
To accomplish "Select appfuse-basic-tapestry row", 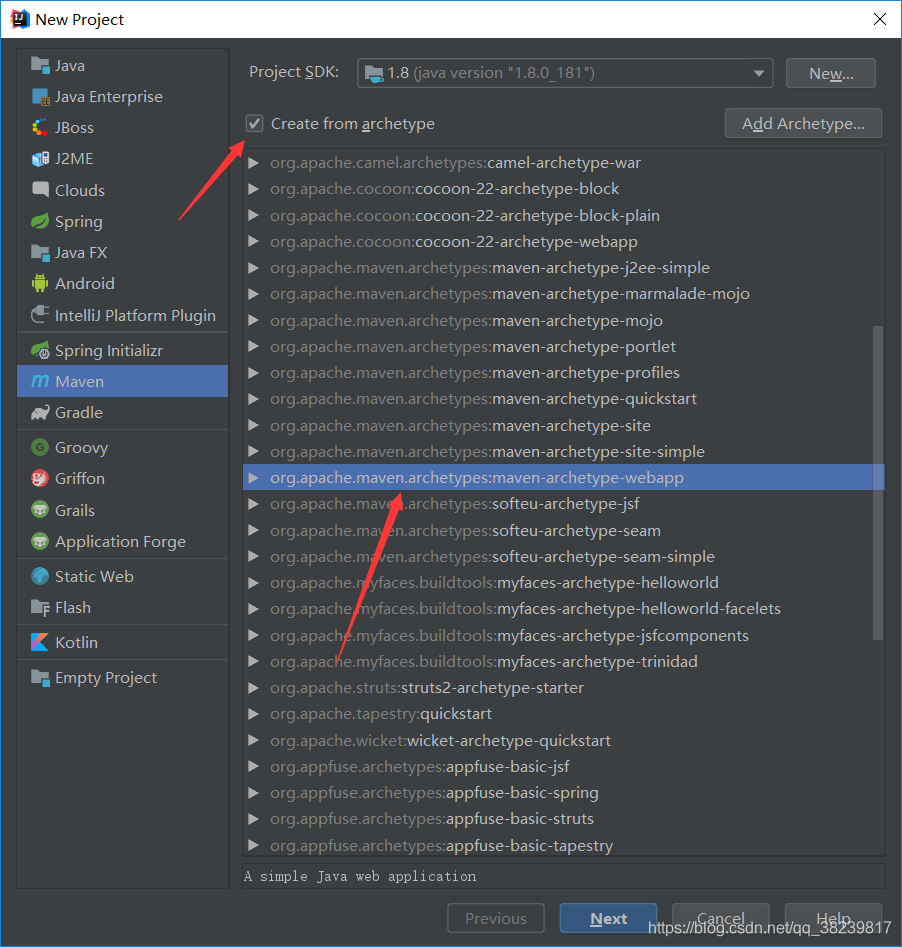I will (564, 846).
